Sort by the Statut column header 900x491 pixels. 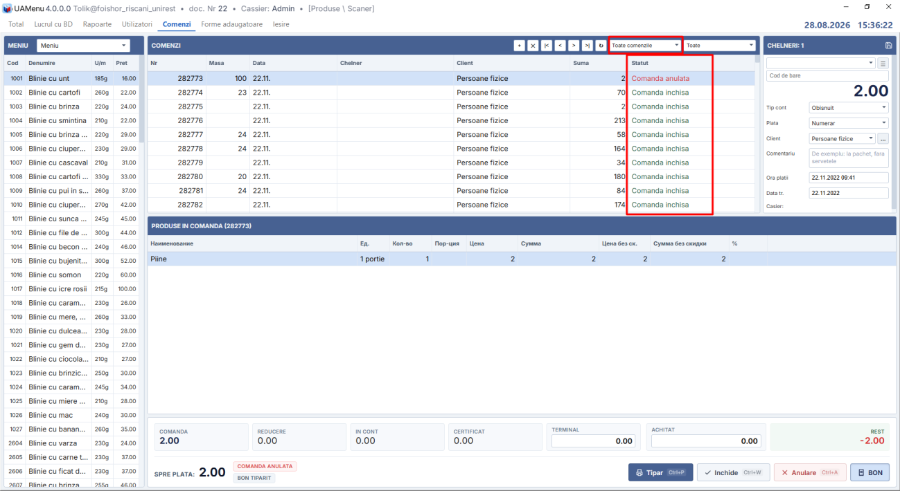640,63
